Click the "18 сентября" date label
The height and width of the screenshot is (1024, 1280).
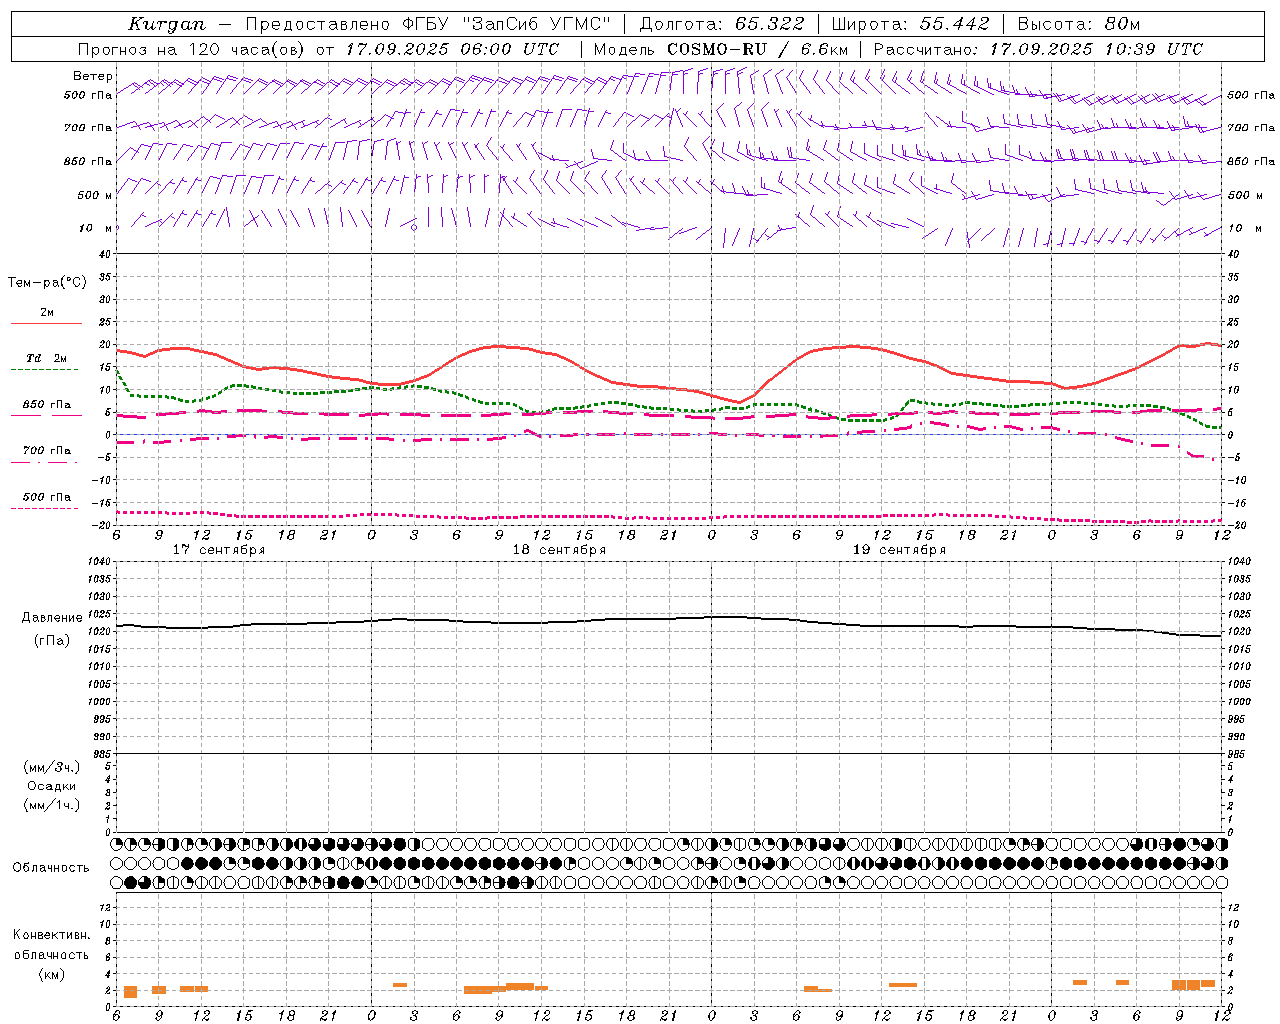pyautogui.click(x=559, y=550)
